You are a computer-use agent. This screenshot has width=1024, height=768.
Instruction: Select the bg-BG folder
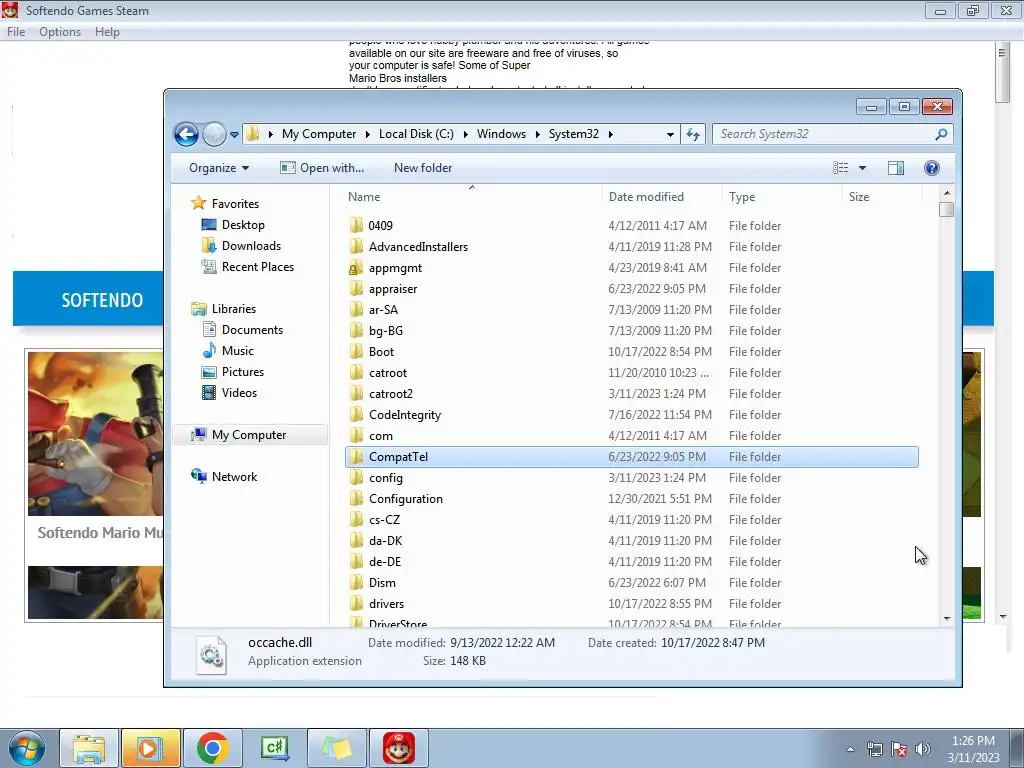(x=632, y=330)
